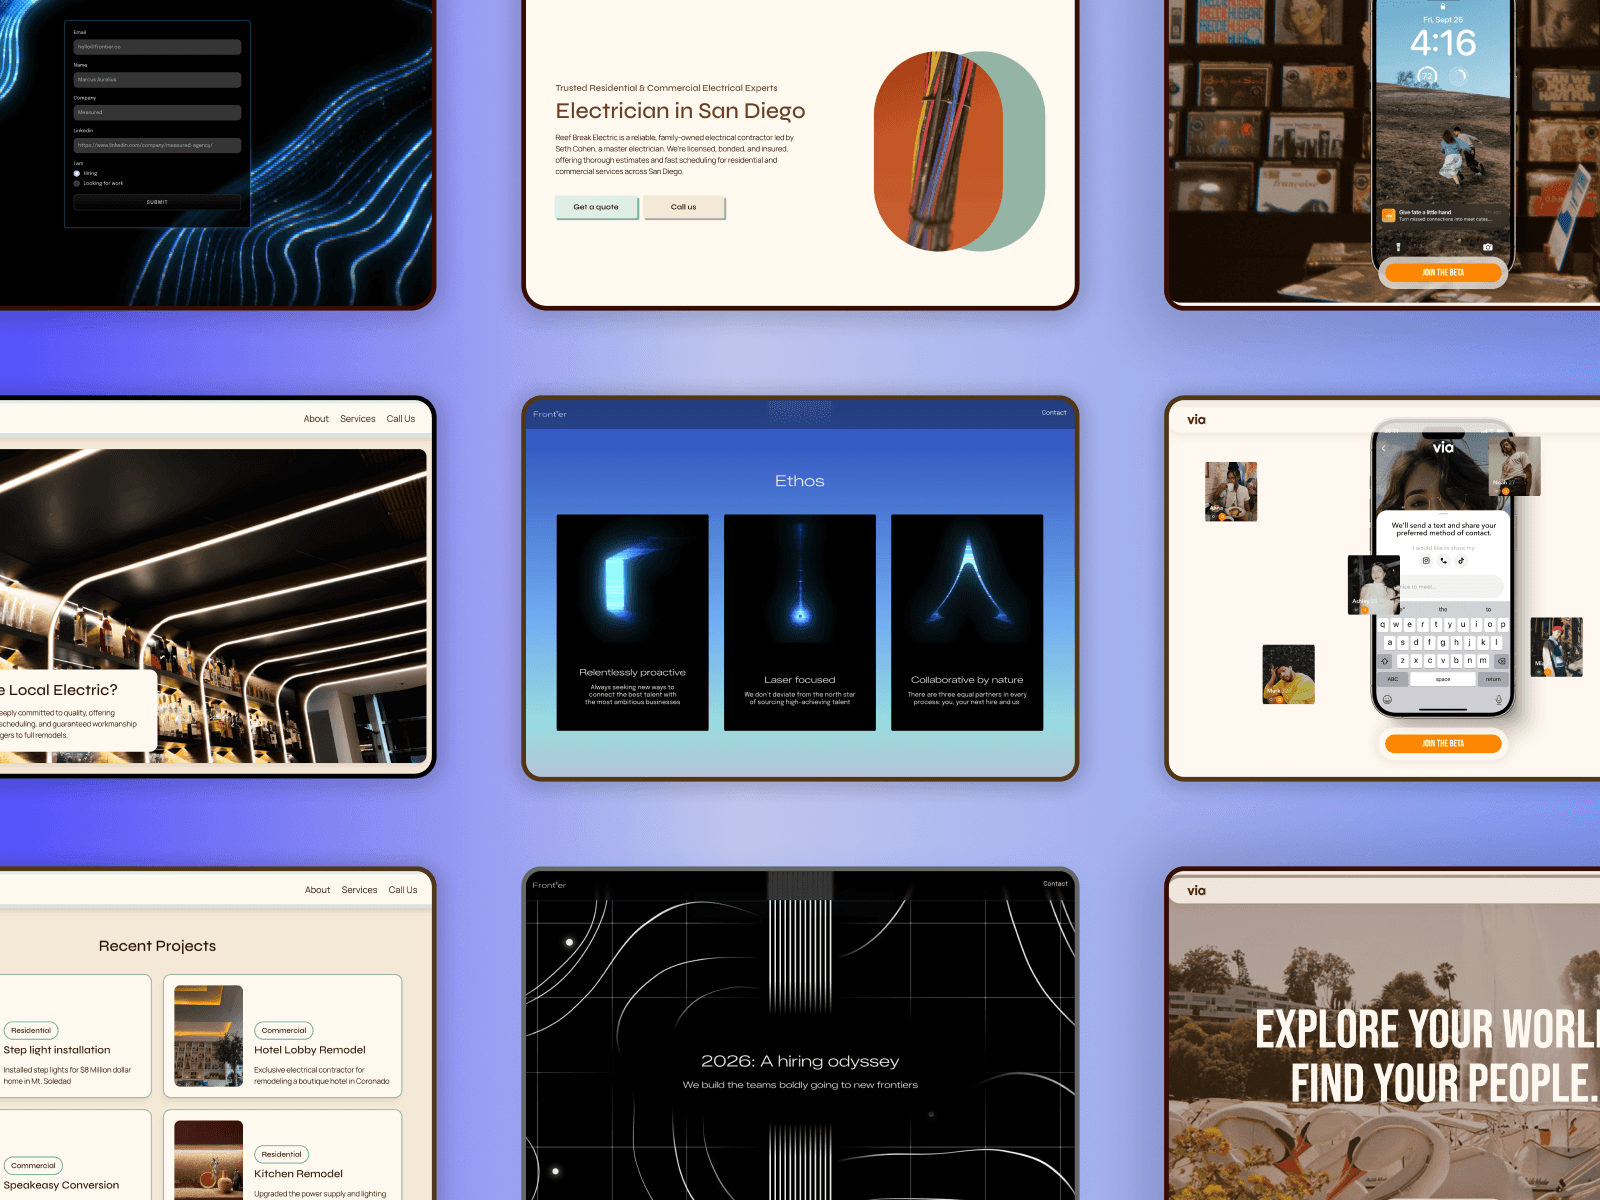
Task: Tap the flashlight icon on the lock screen
Action: coord(1398,247)
